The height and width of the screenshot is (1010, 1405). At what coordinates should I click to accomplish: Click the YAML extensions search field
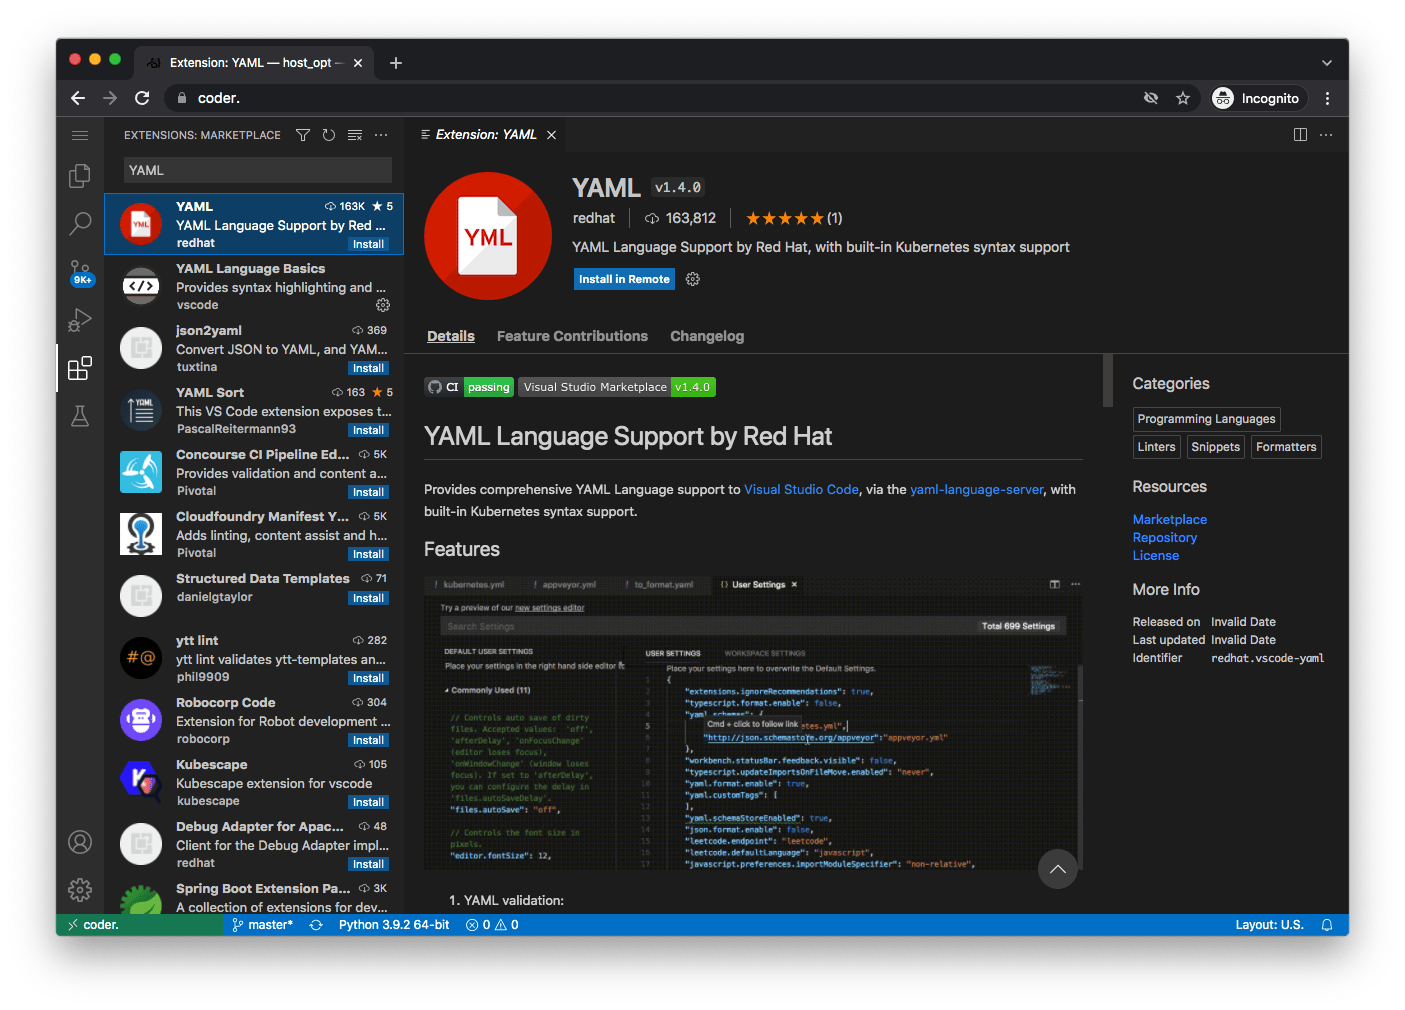257,170
